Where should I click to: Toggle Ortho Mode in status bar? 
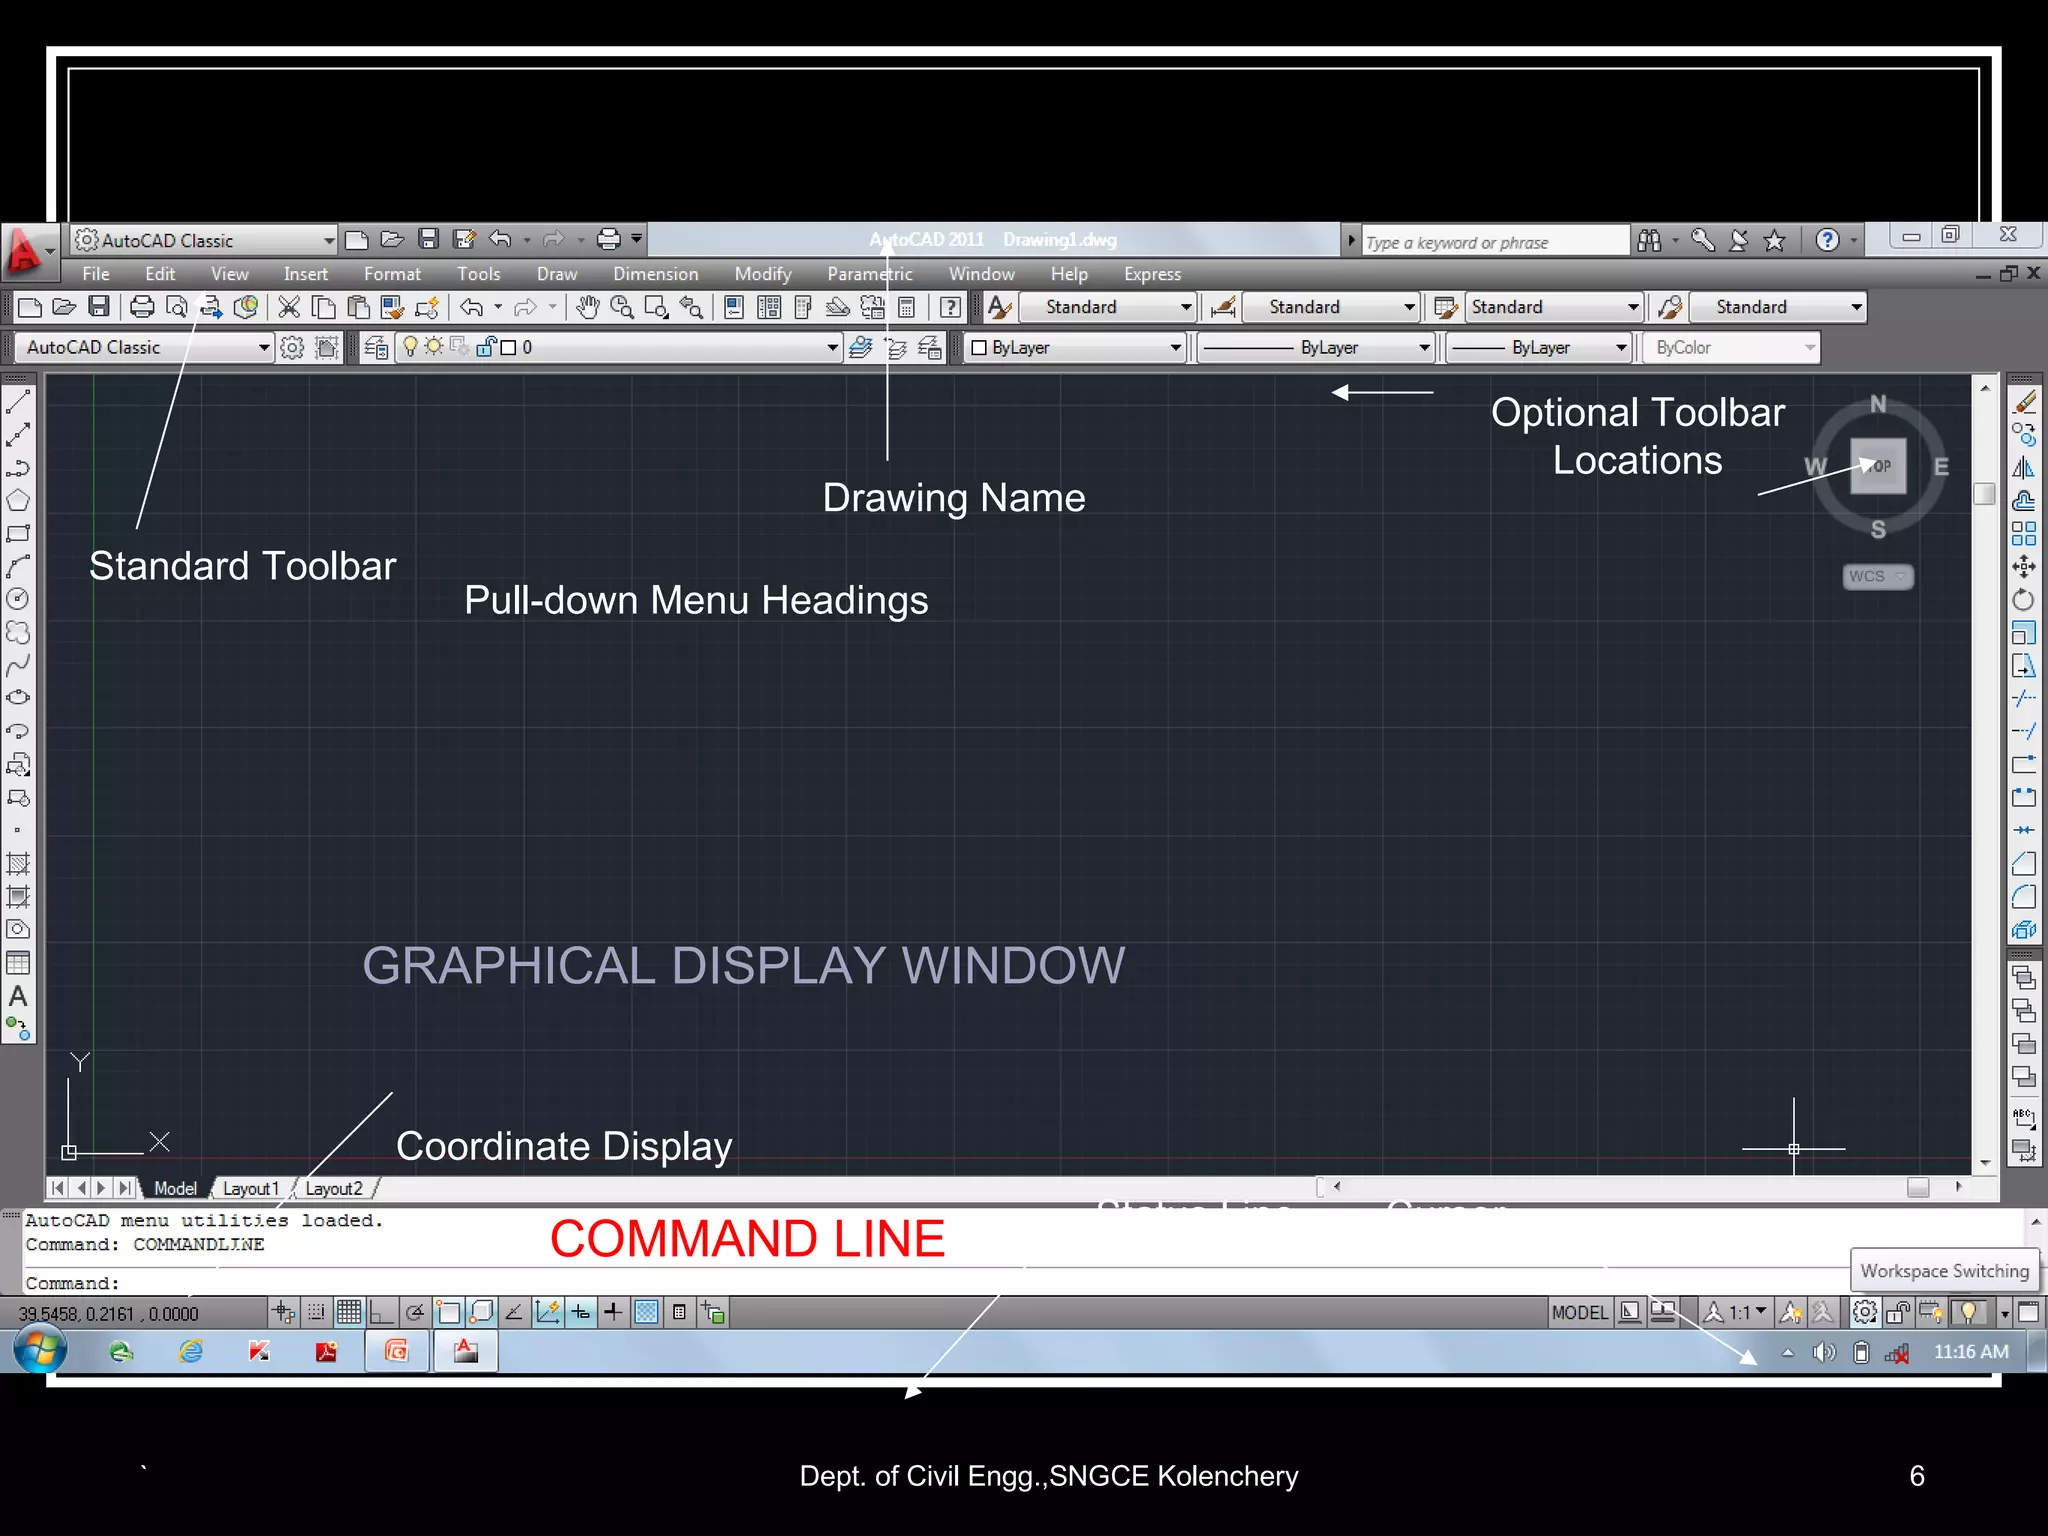[381, 1312]
